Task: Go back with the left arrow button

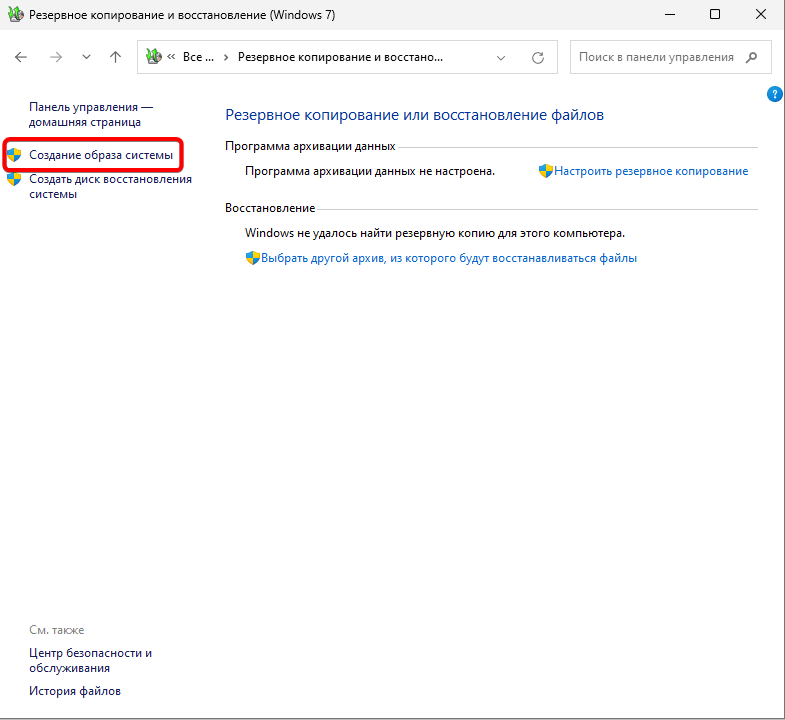Action: tap(21, 57)
